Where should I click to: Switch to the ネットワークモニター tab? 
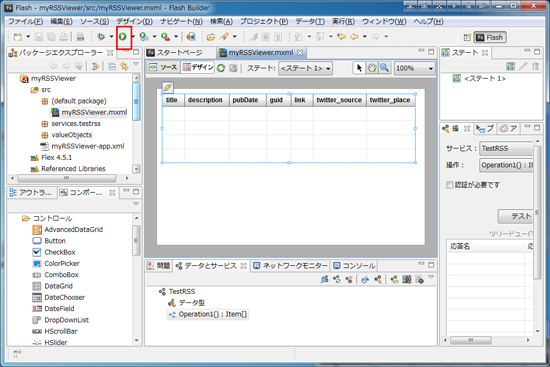pyautogui.click(x=290, y=266)
